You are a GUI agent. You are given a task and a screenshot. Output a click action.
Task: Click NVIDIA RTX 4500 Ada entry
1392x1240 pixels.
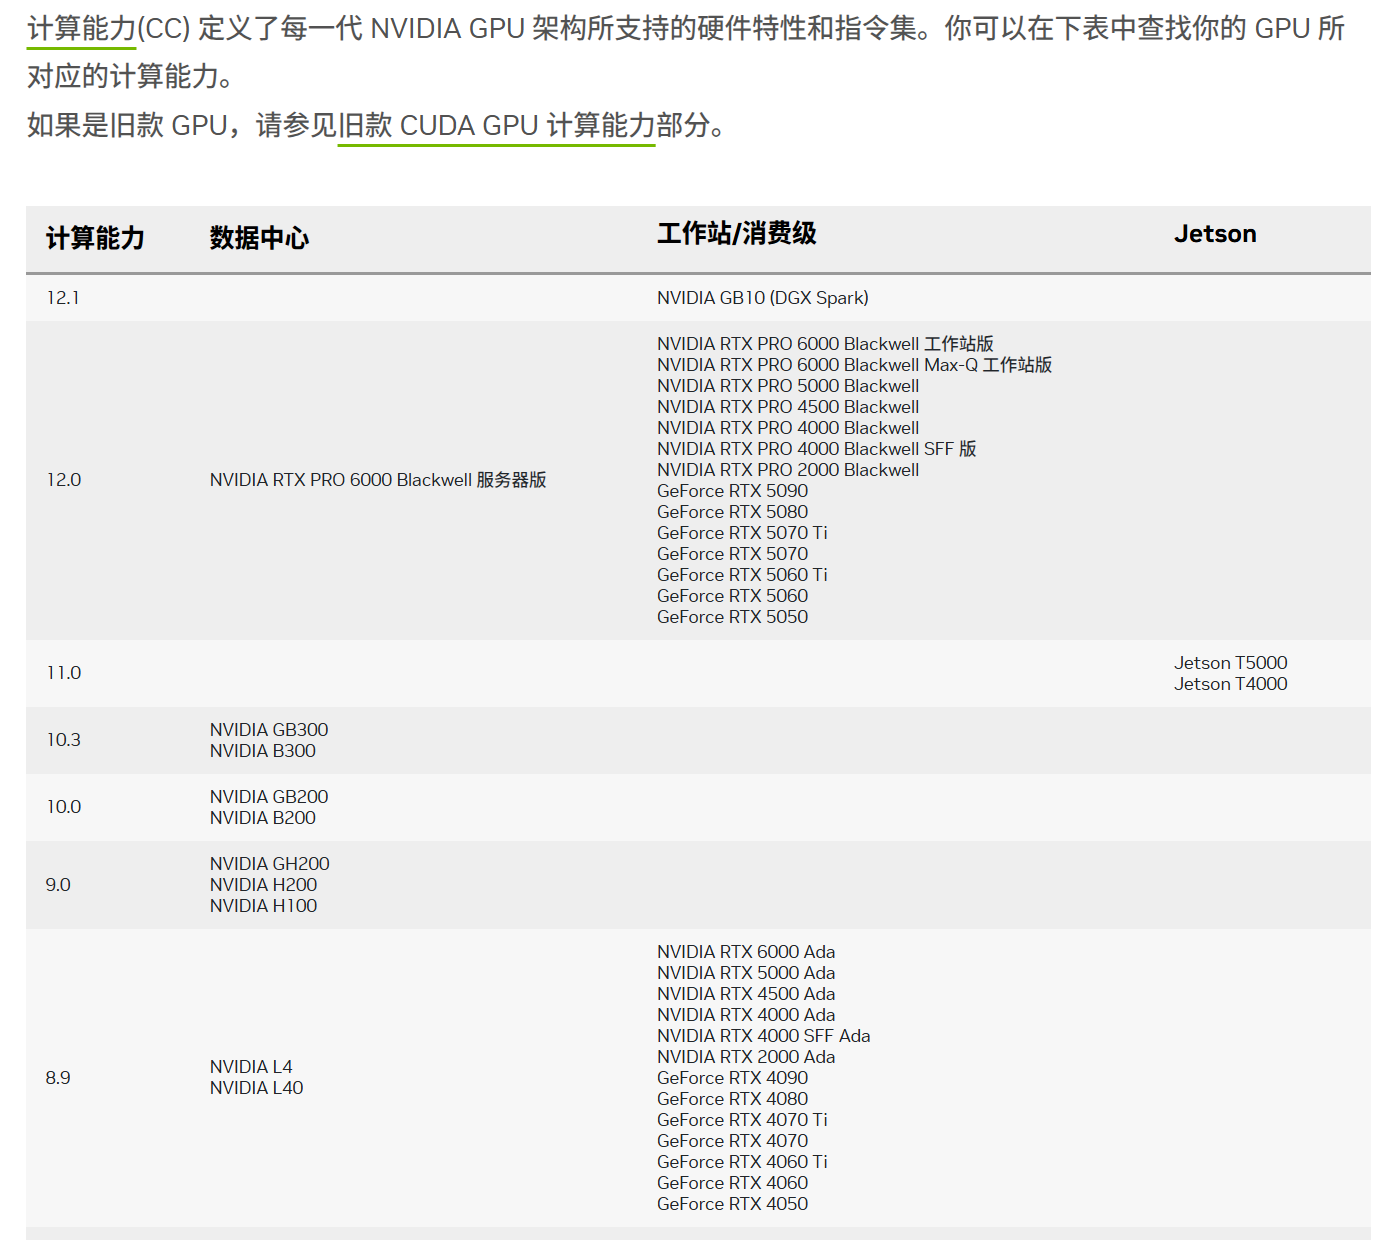coord(746,994)
